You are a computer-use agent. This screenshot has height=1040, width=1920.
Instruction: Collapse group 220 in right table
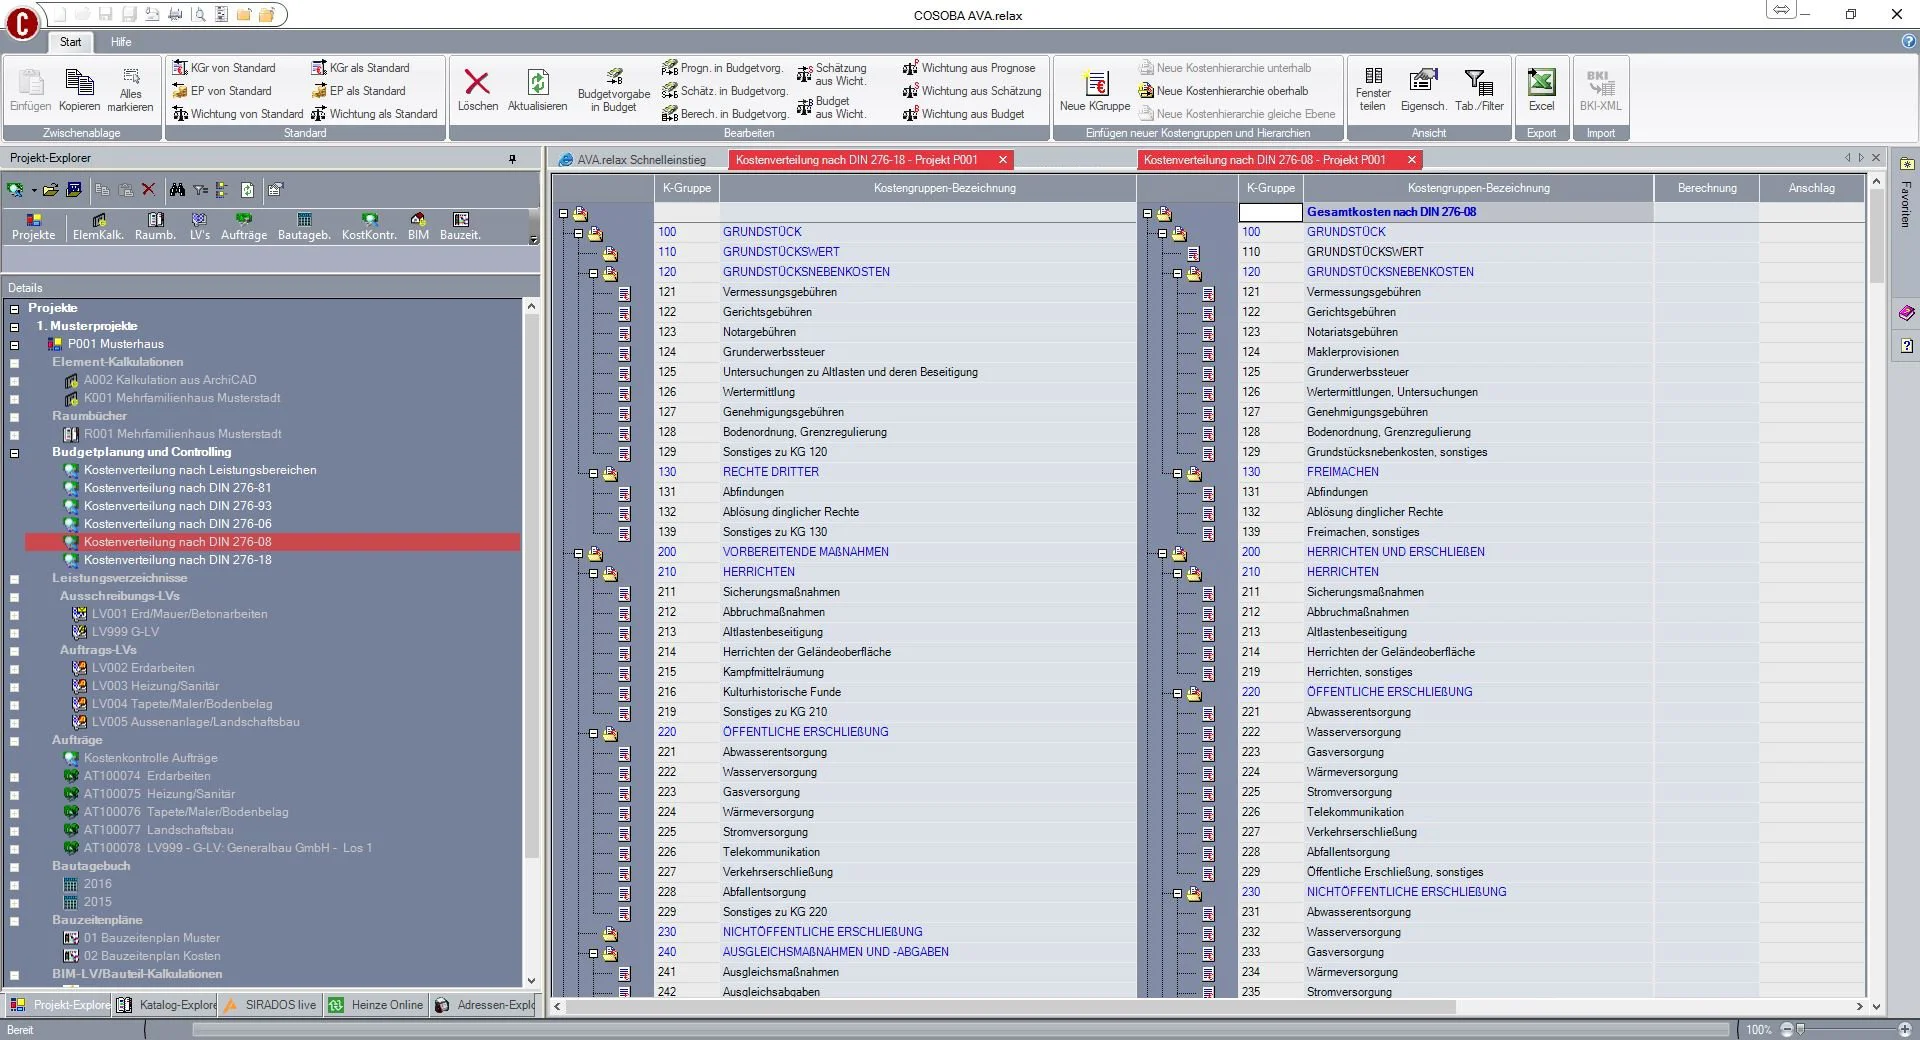tap(1177, 693)
